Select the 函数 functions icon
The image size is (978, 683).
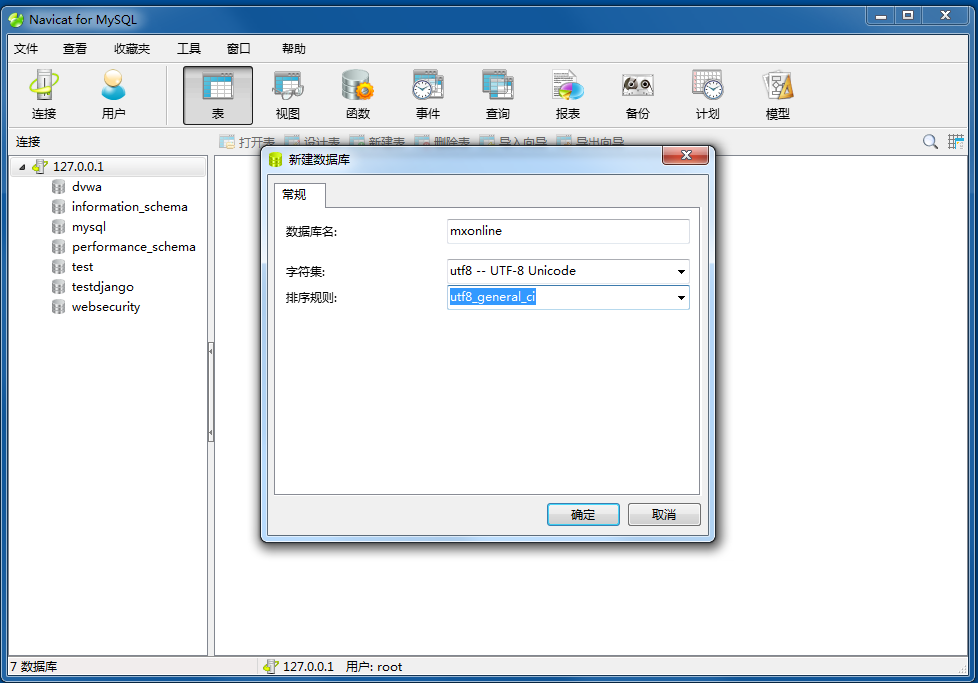[358, 95]
